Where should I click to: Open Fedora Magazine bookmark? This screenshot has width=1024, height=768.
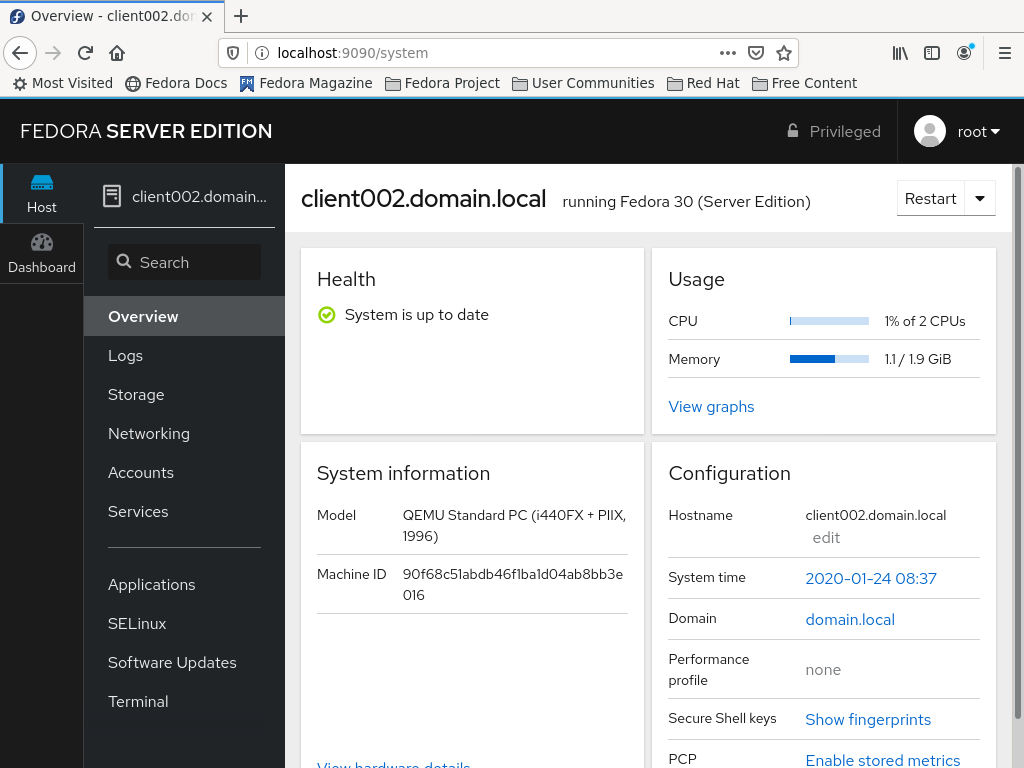tap(306, 83)
